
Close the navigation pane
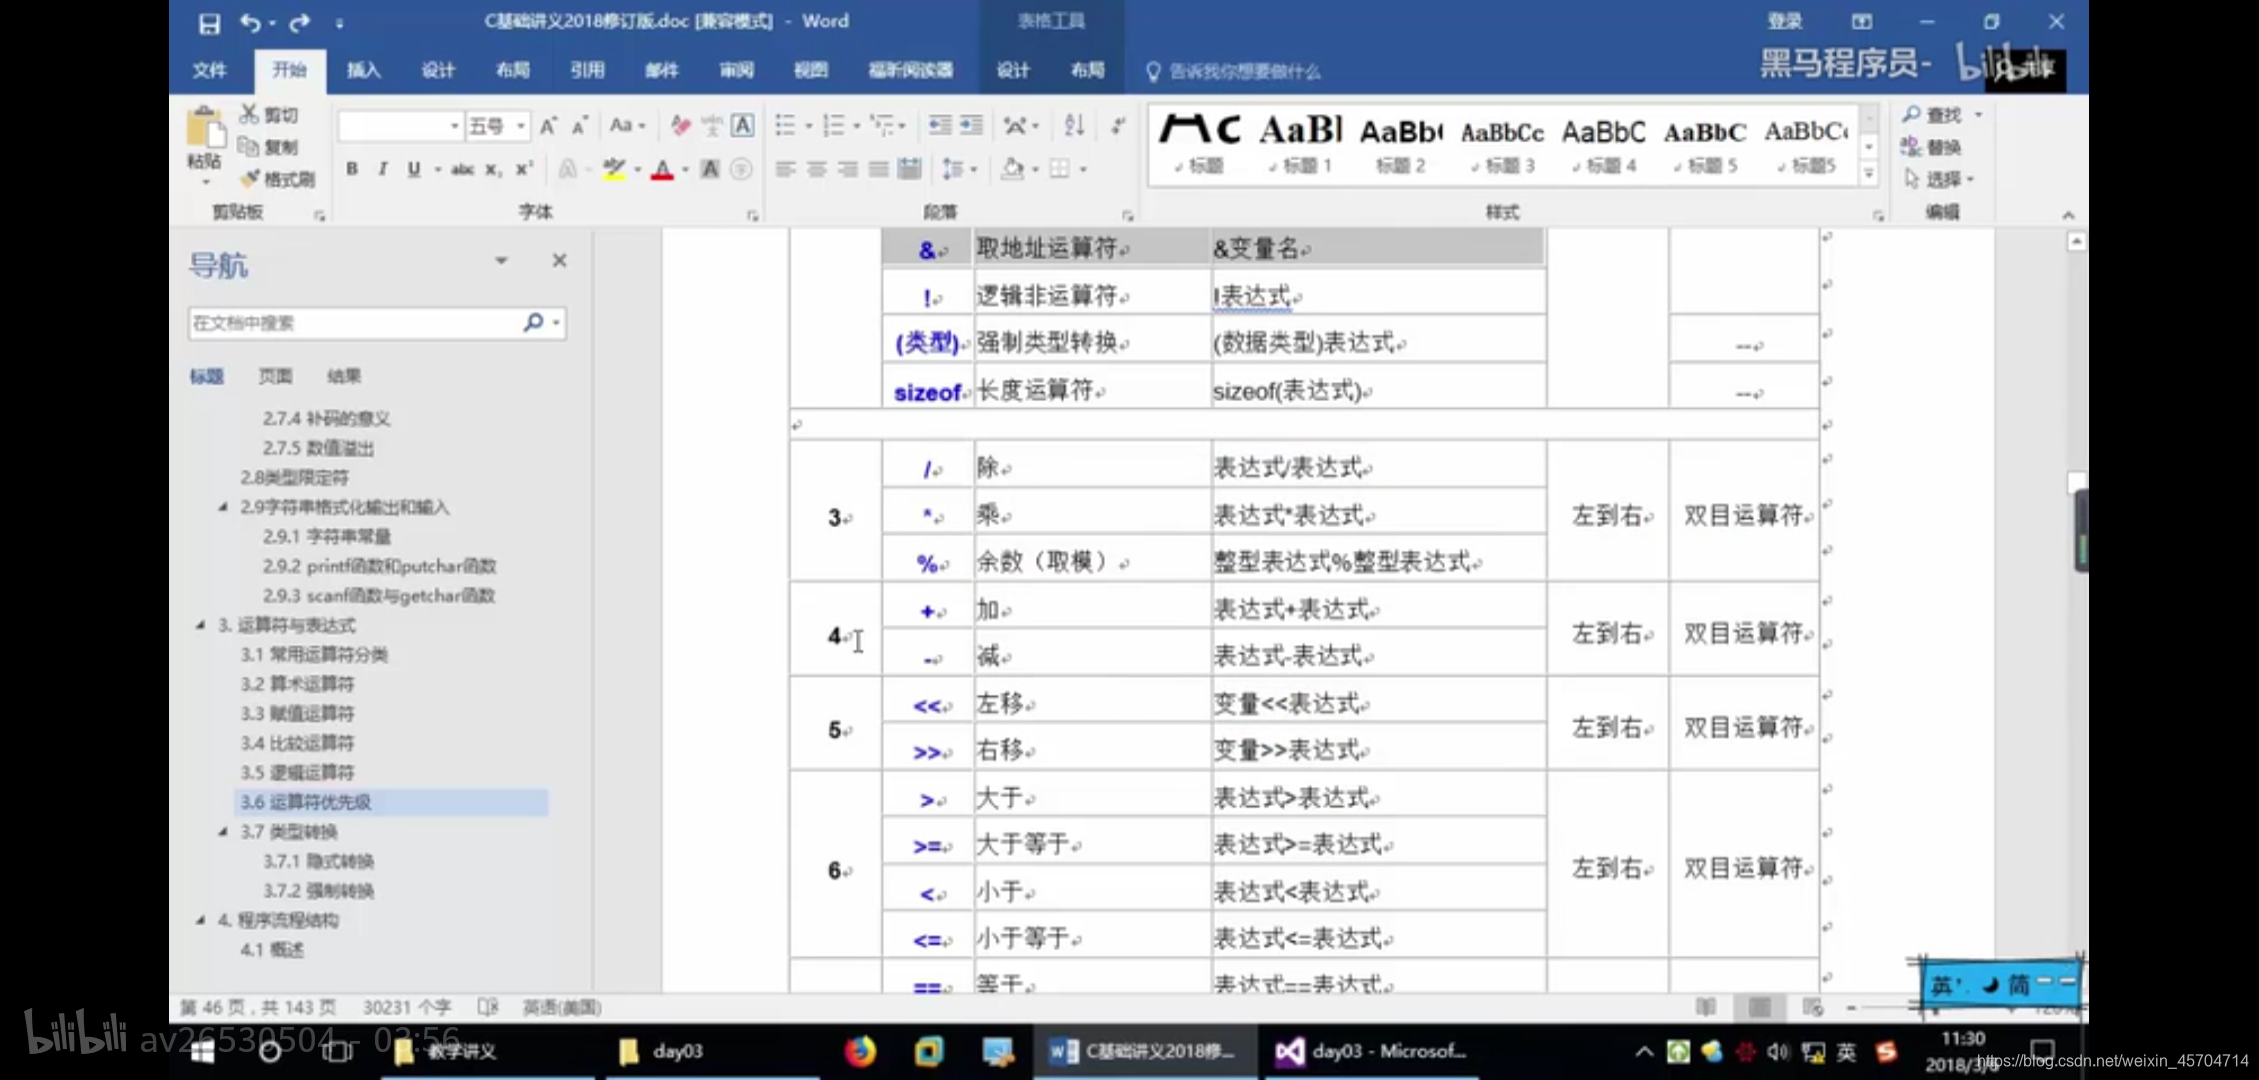coord(559,261)
